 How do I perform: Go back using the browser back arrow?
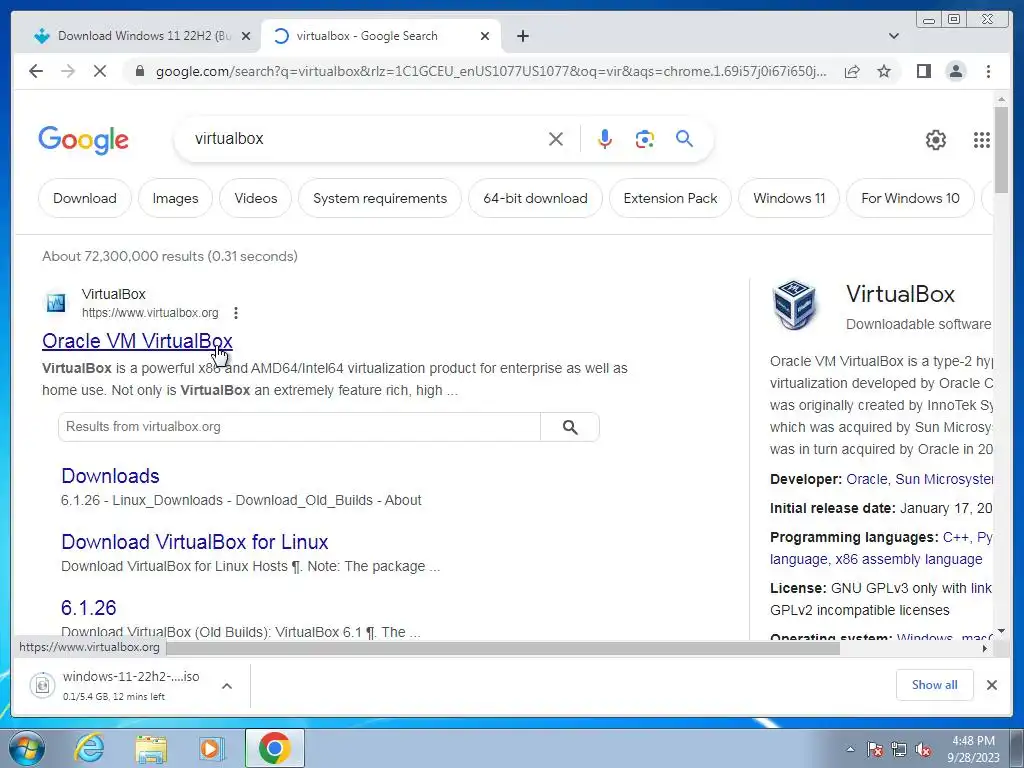pyautogui.click(x=36, y=71)
